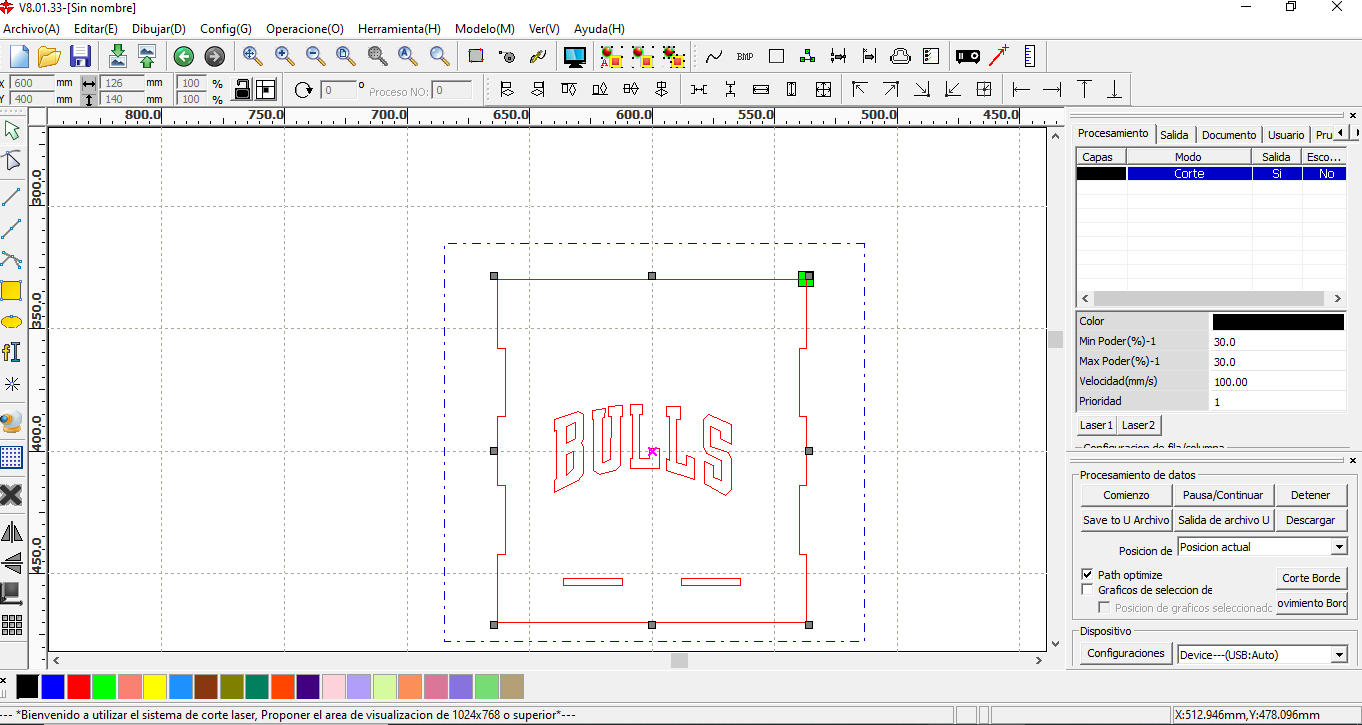
Task: Select the yellow ellipse drawing tool
Action: (x=12, y=322)
